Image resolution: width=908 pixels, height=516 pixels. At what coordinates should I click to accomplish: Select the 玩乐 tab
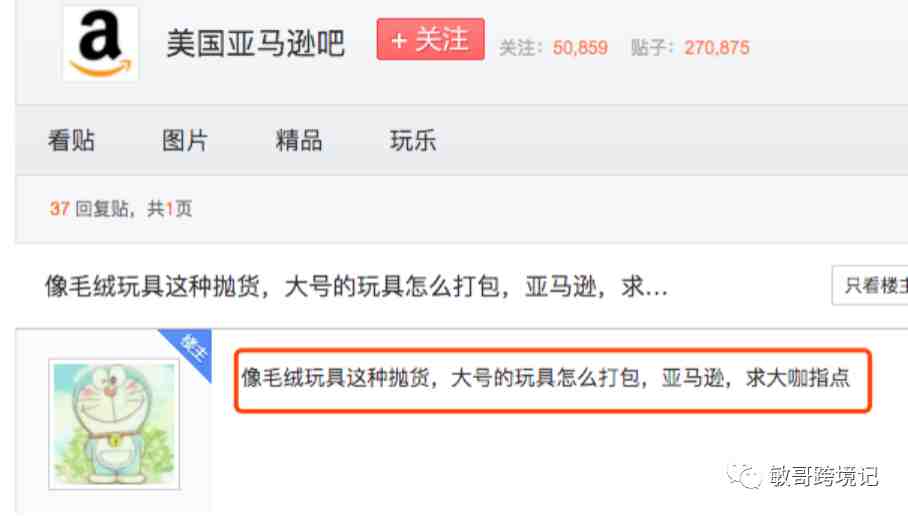pyautogui.click(x=413, y=141)
